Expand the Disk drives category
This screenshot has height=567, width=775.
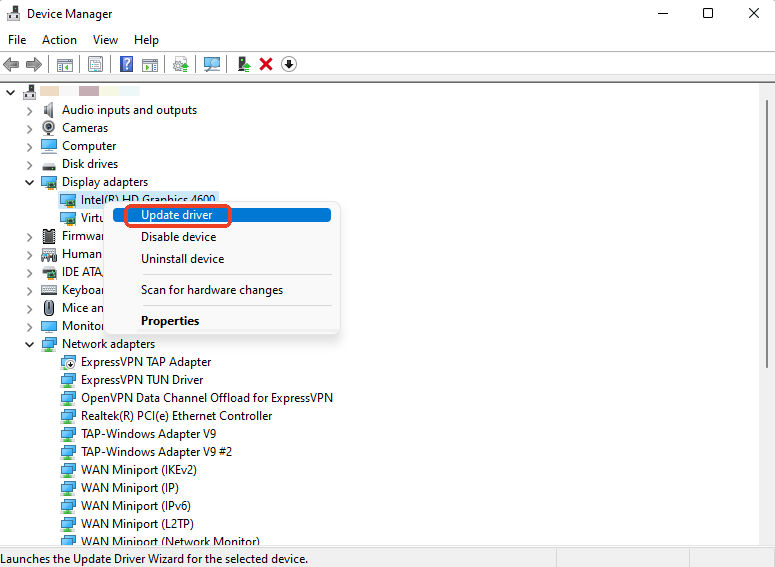(x=29, y=165)
